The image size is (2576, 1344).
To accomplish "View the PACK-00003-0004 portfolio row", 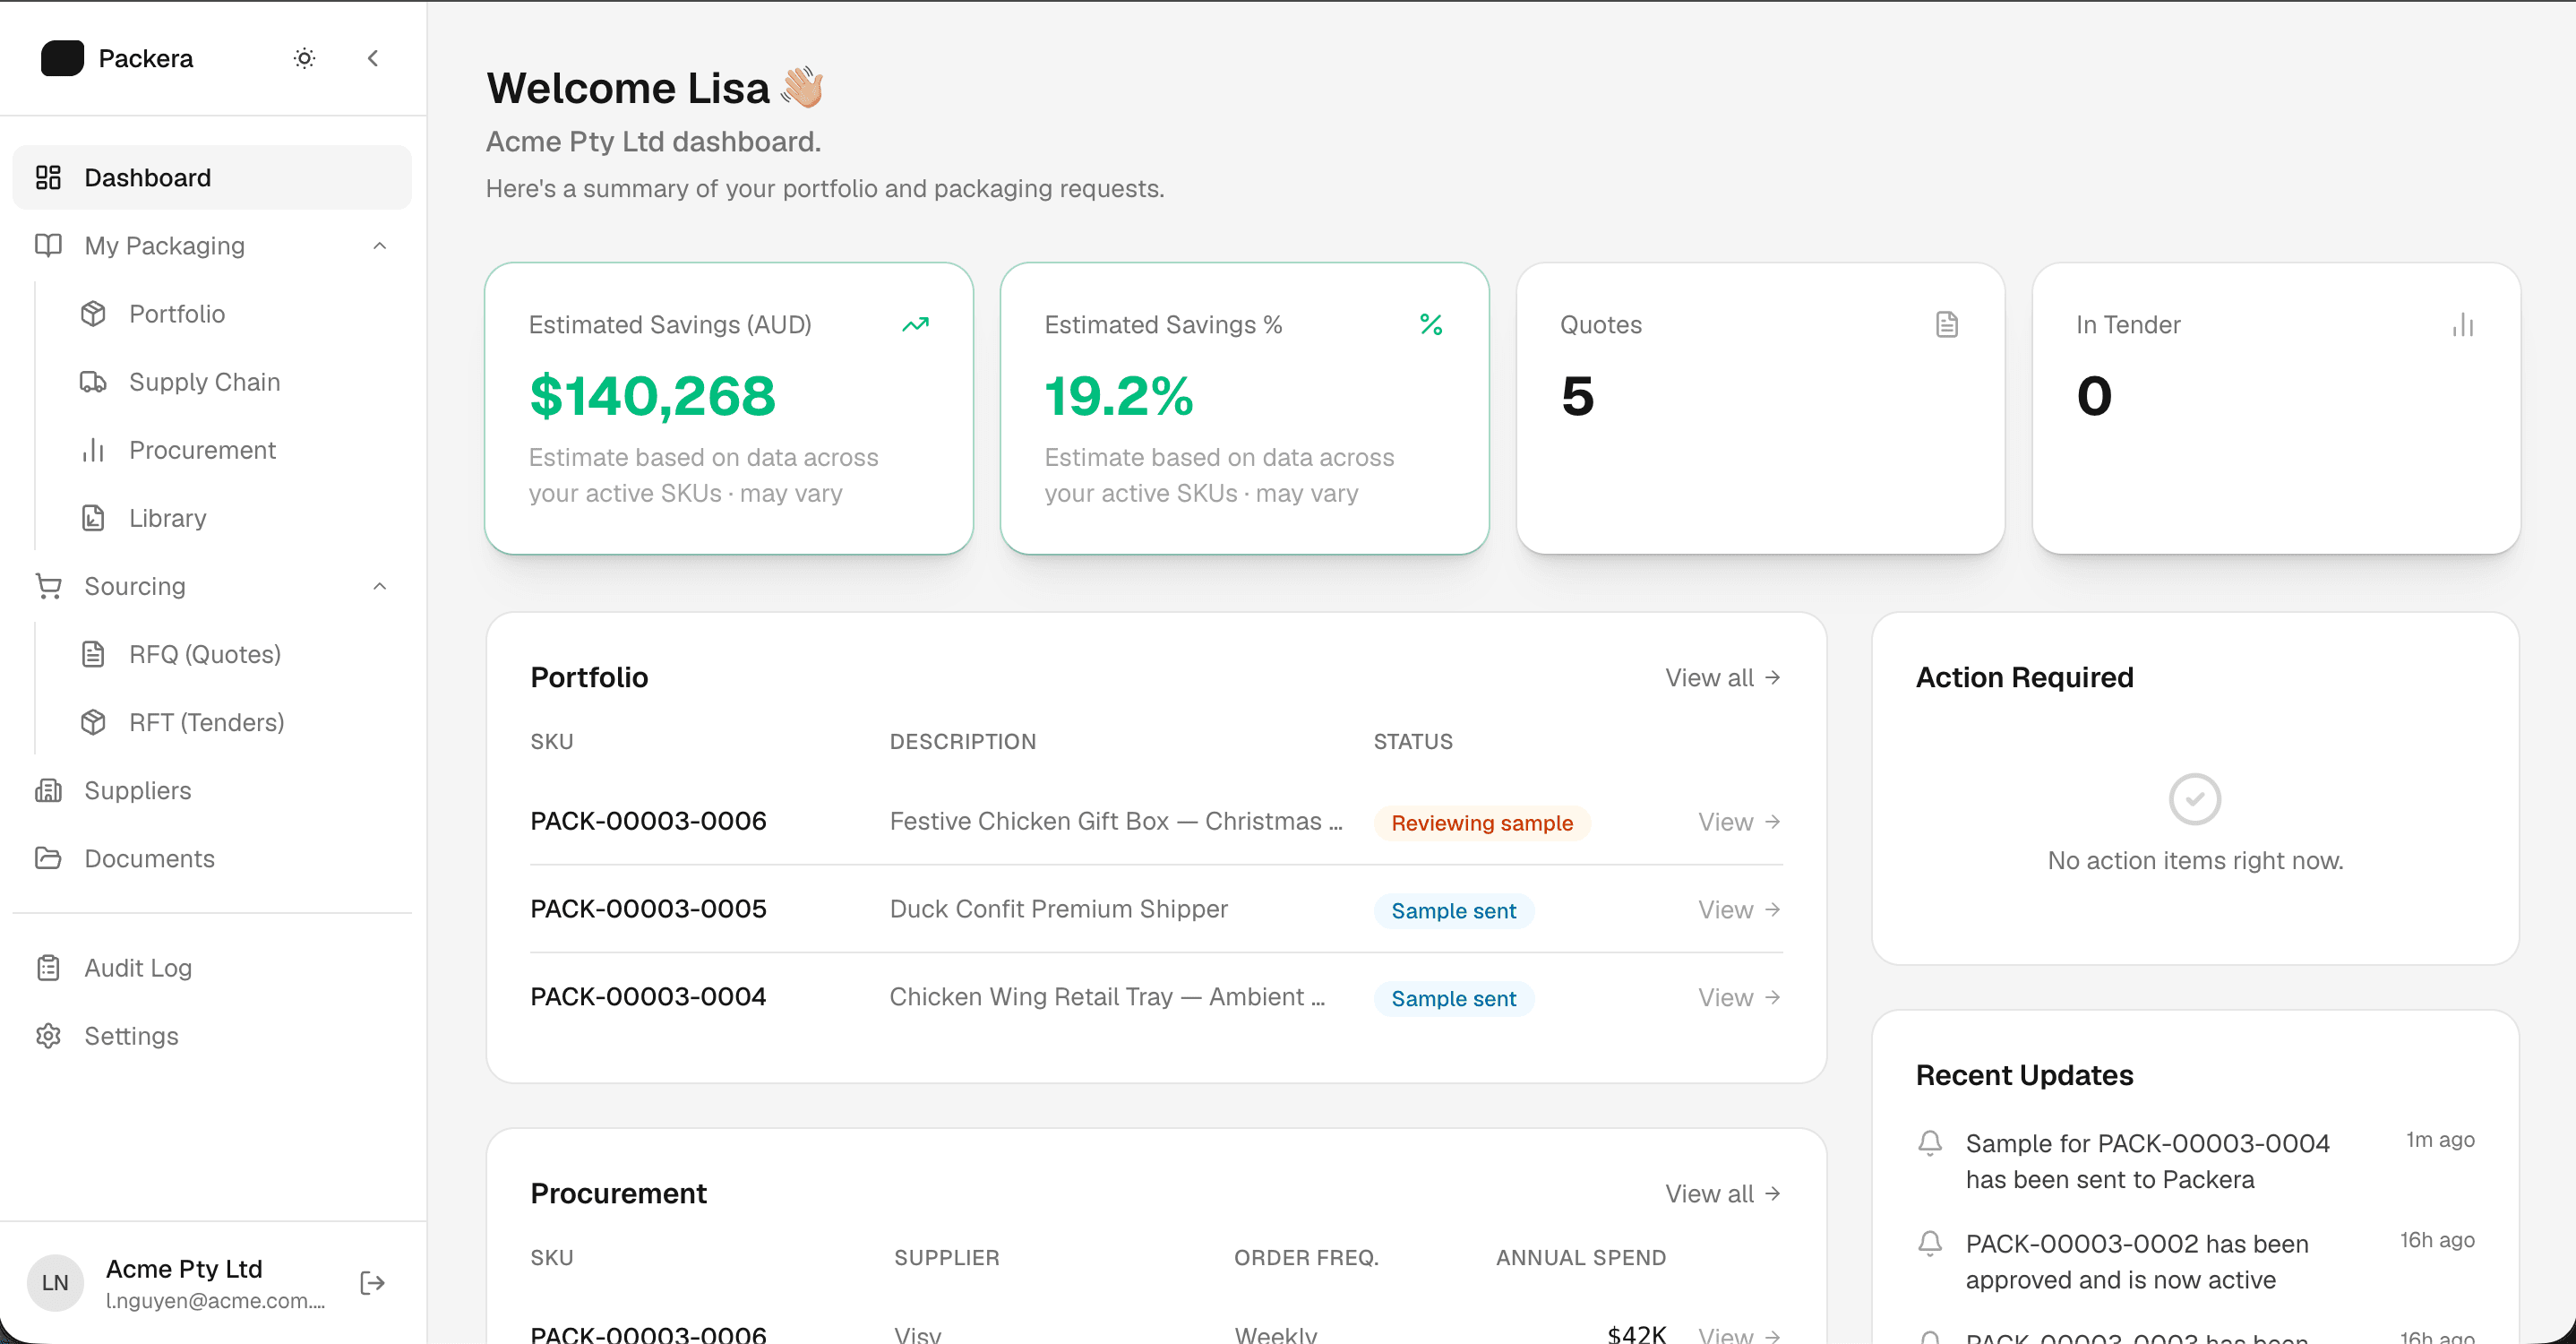I will [1740, 997].
